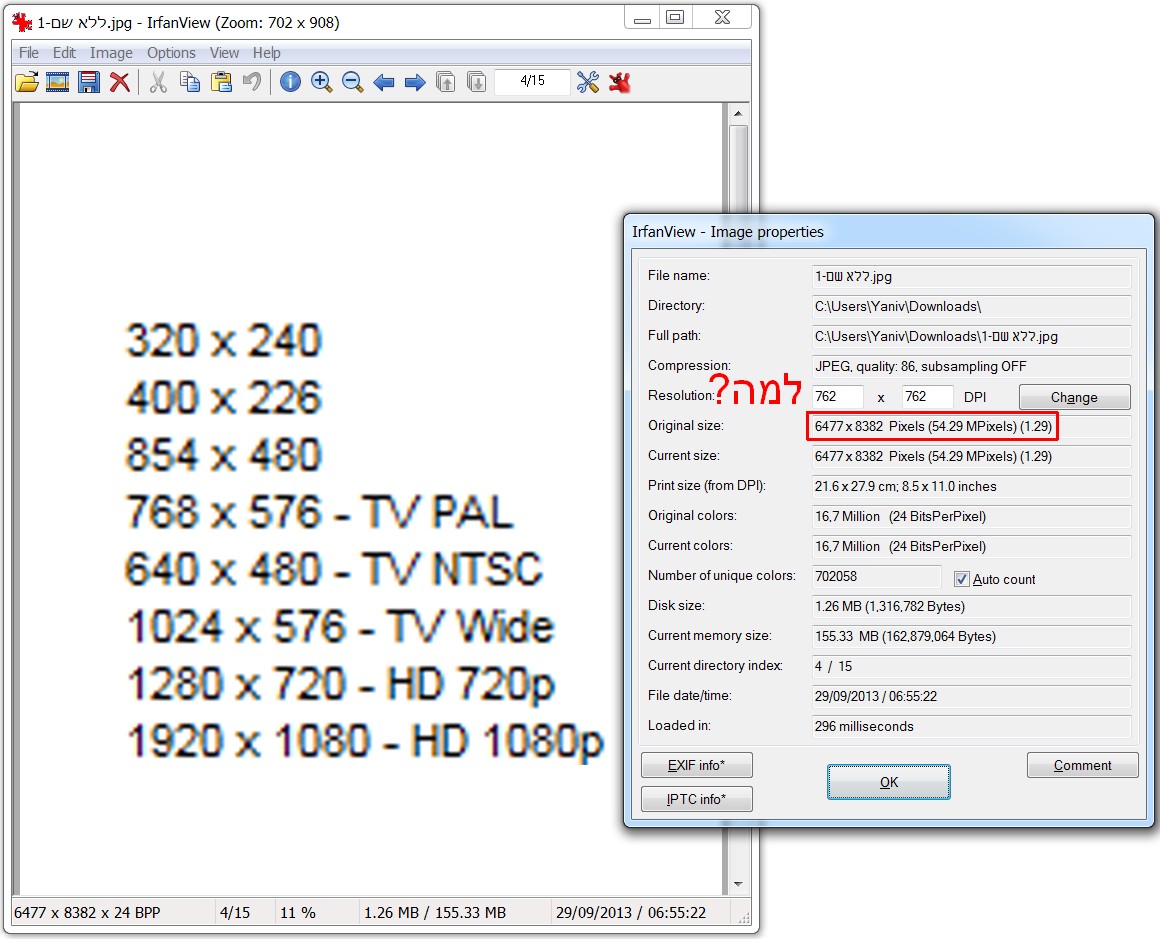Click the Change DPI button
Image resolution: width=1160 pixels, height=939 pixels.
(1074, 397)
